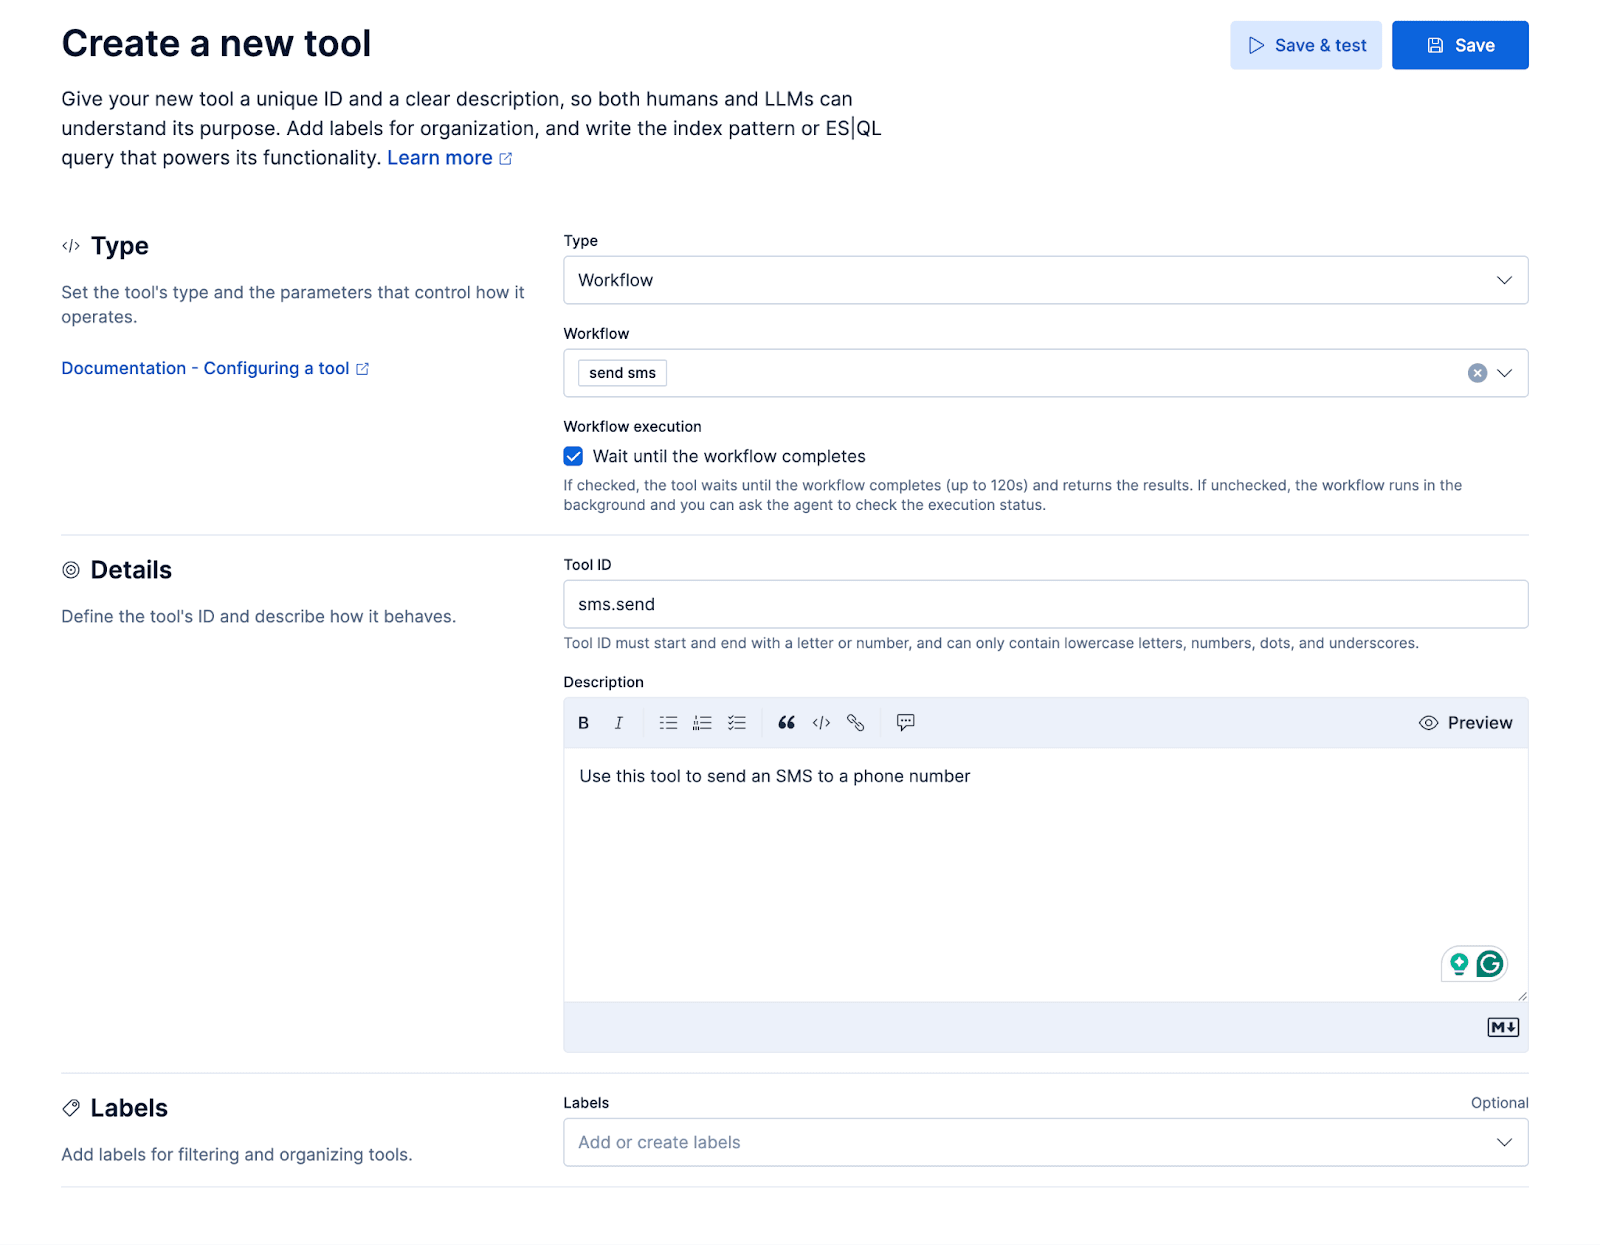Insert a hyperlink in the description
The image size is (1600, 1245).
click(x=855, y=722)
